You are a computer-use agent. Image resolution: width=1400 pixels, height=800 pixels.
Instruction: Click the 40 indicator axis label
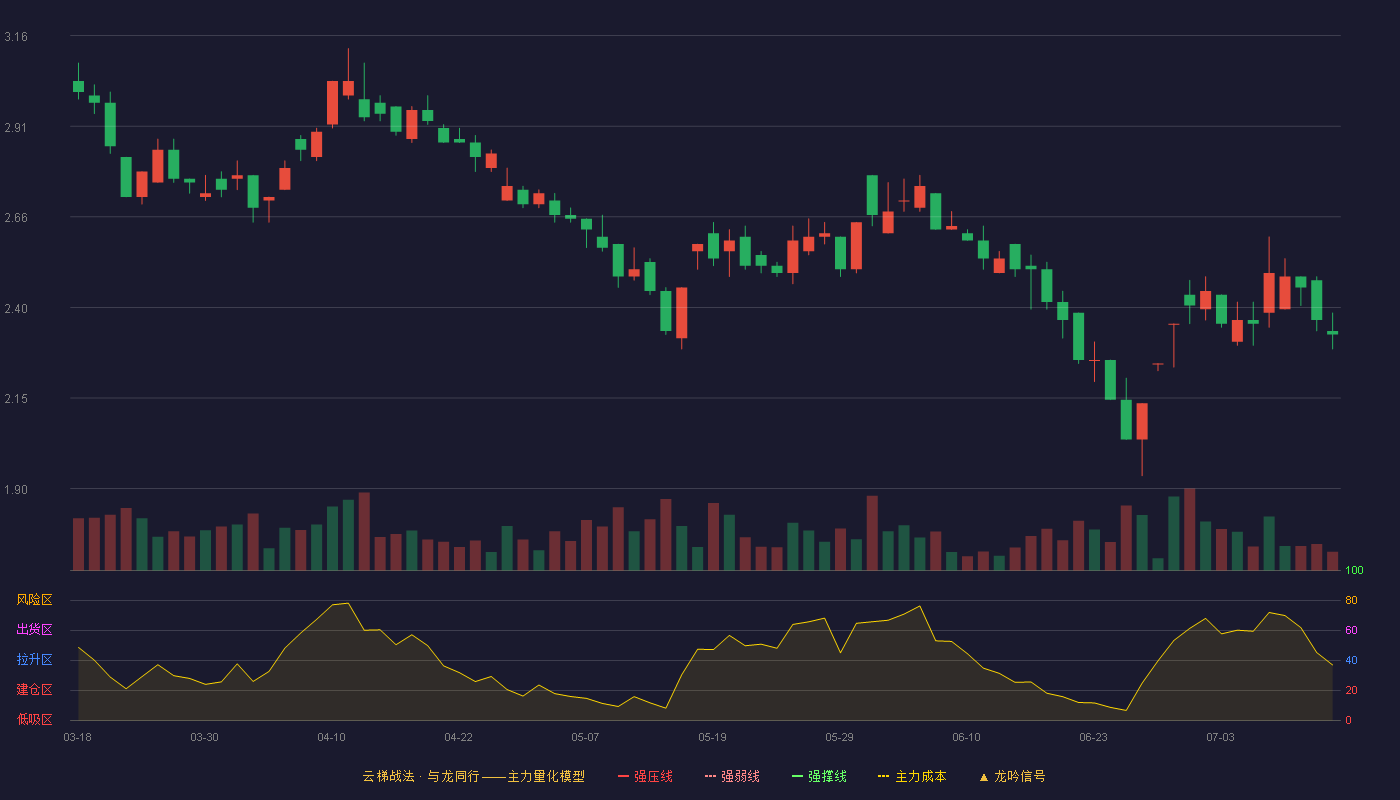click(1351, 660)
